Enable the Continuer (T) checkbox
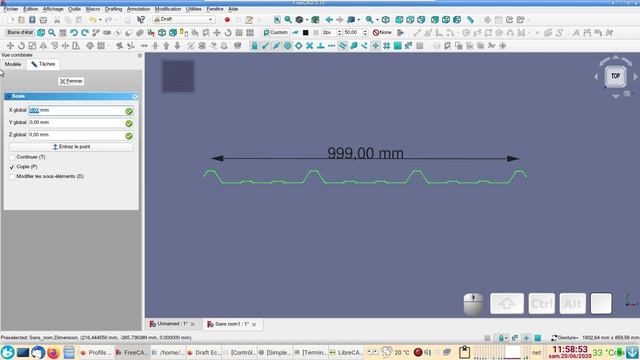 pyautogui.click(x=12, y=157)
